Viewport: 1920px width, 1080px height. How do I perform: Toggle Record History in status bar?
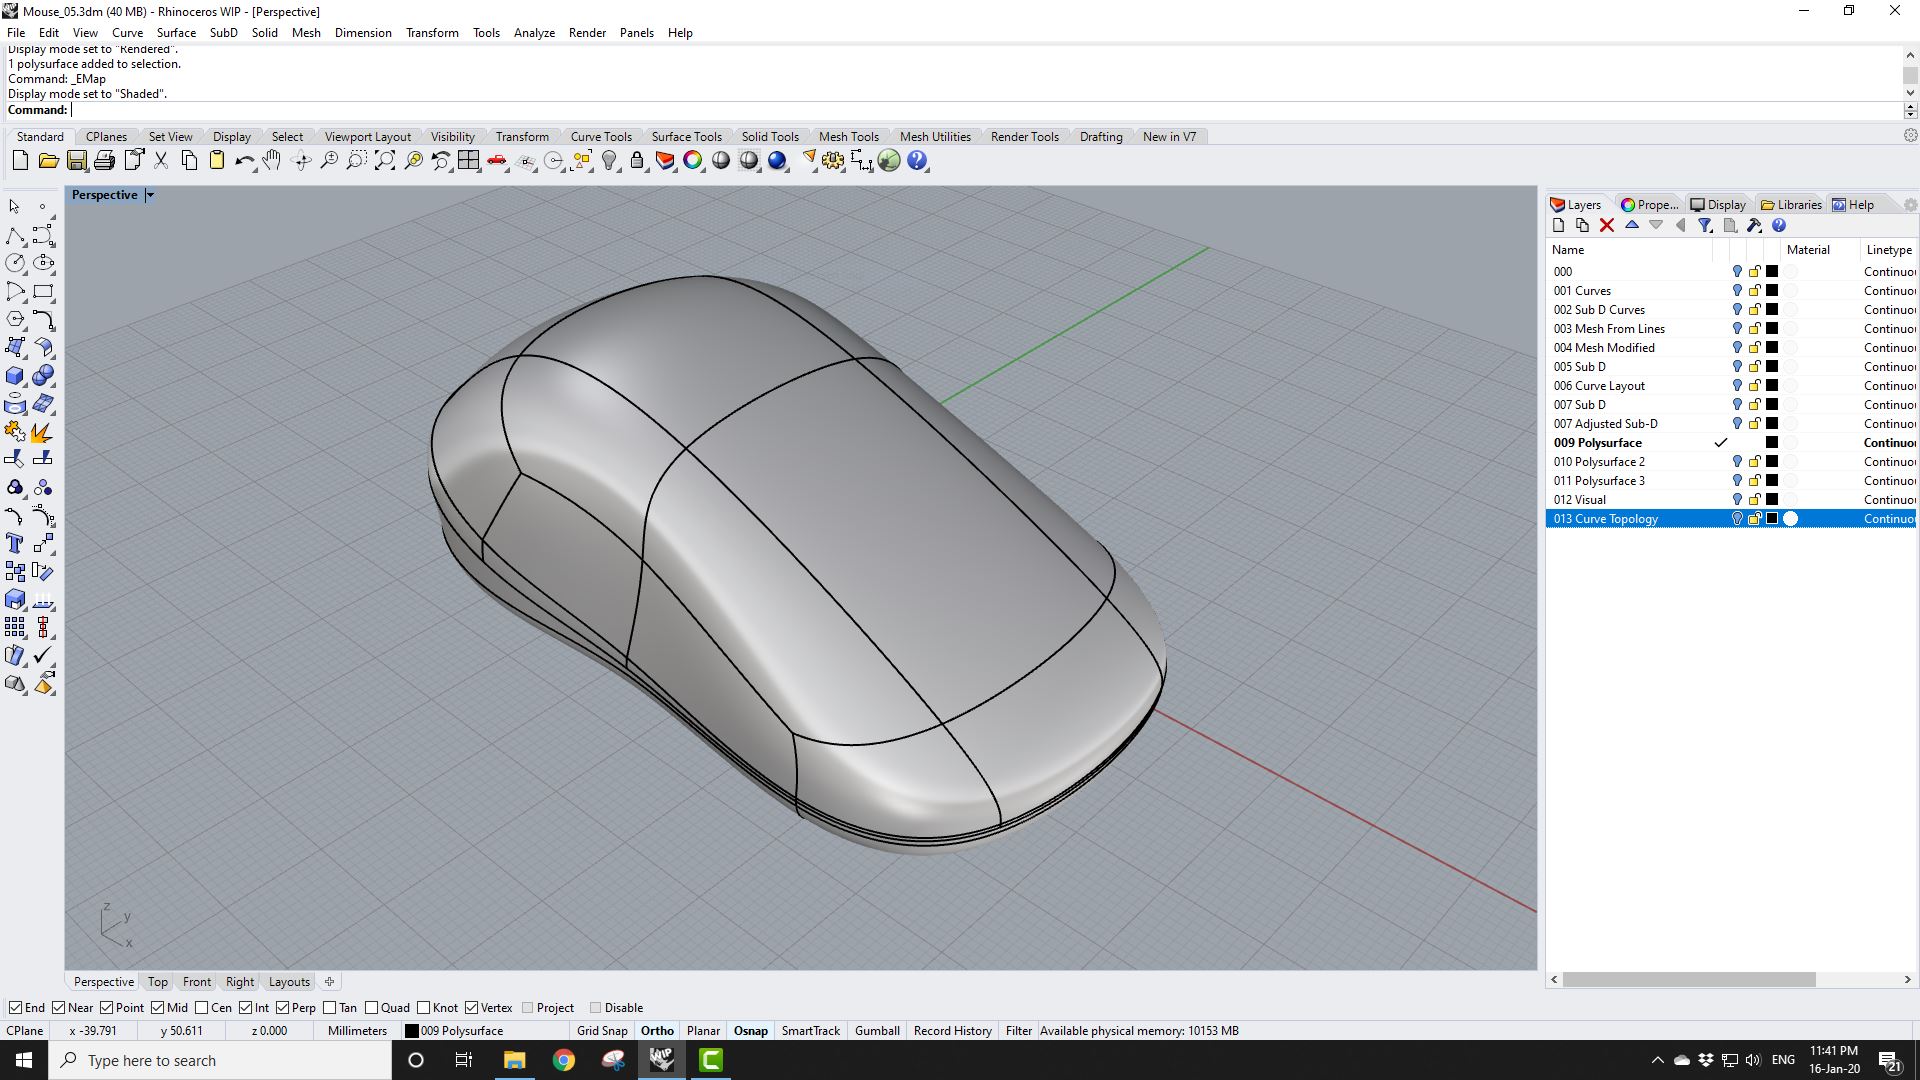952,1031
